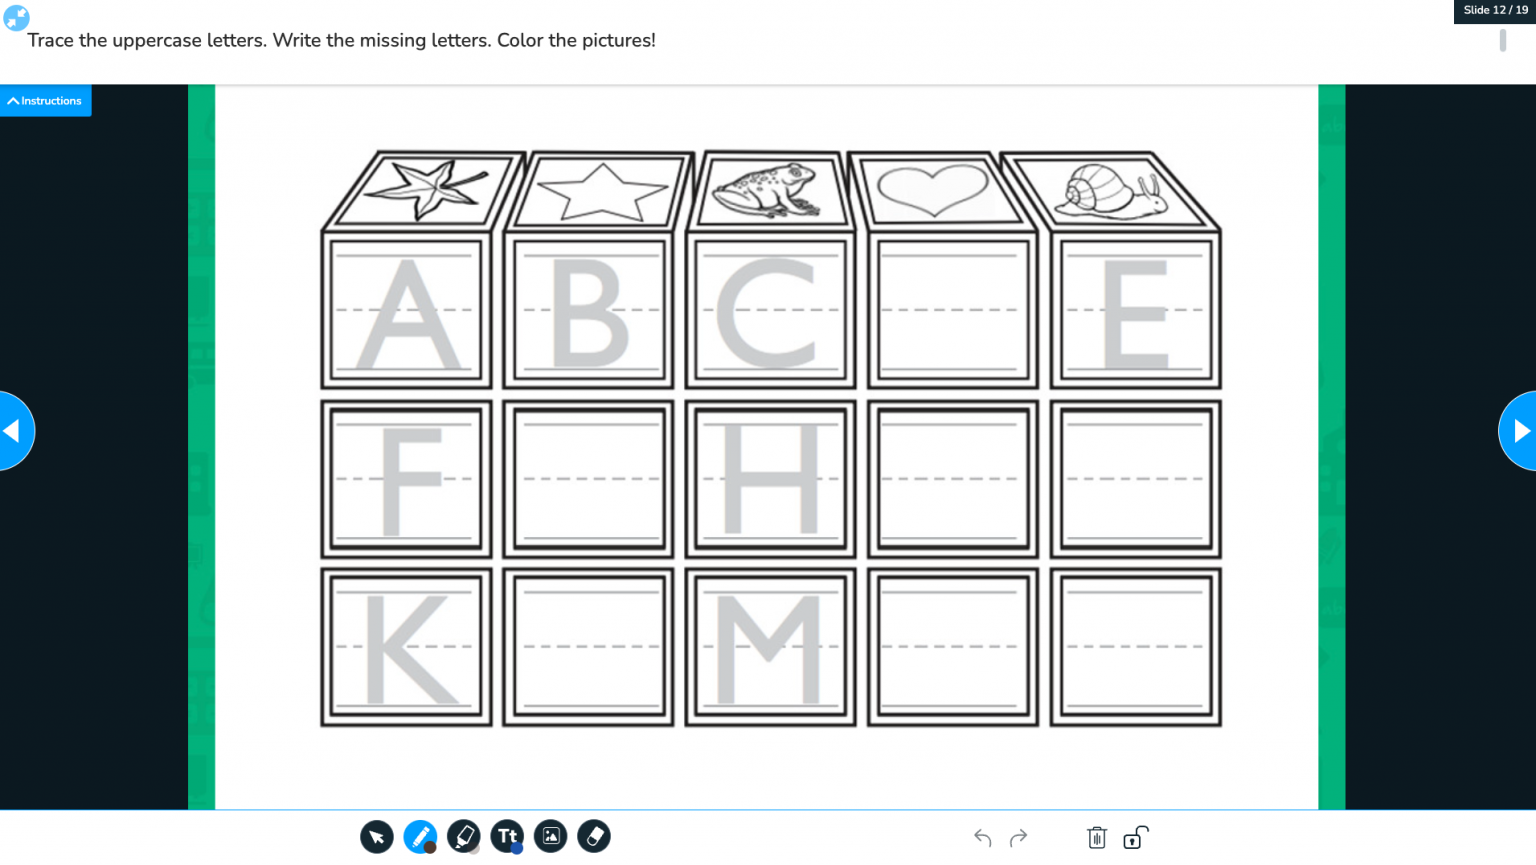The width and height of the screenshot is (1536, 865).
Task: Select the pen drawing tool
Action: (420, 836)
